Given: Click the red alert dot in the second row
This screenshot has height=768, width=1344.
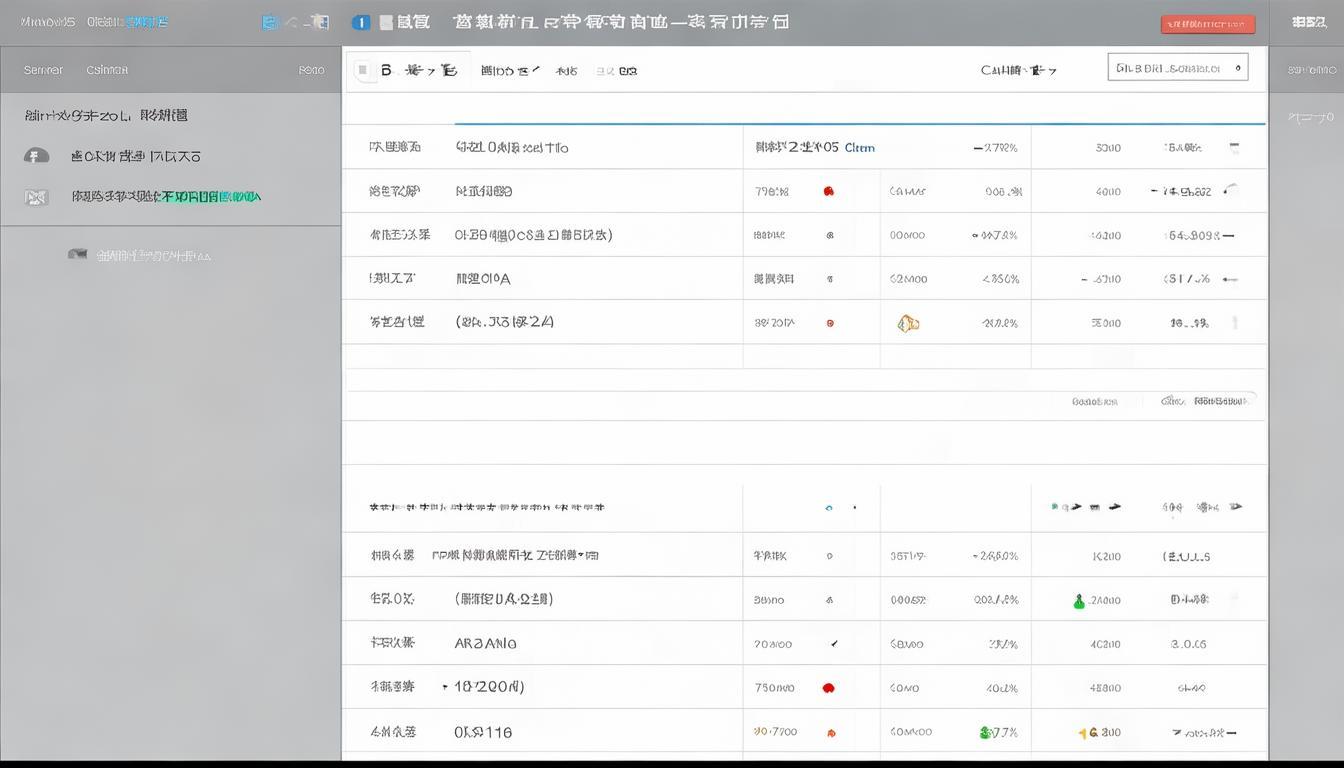Looking at the screenshot, I should (x=828, y=190).
